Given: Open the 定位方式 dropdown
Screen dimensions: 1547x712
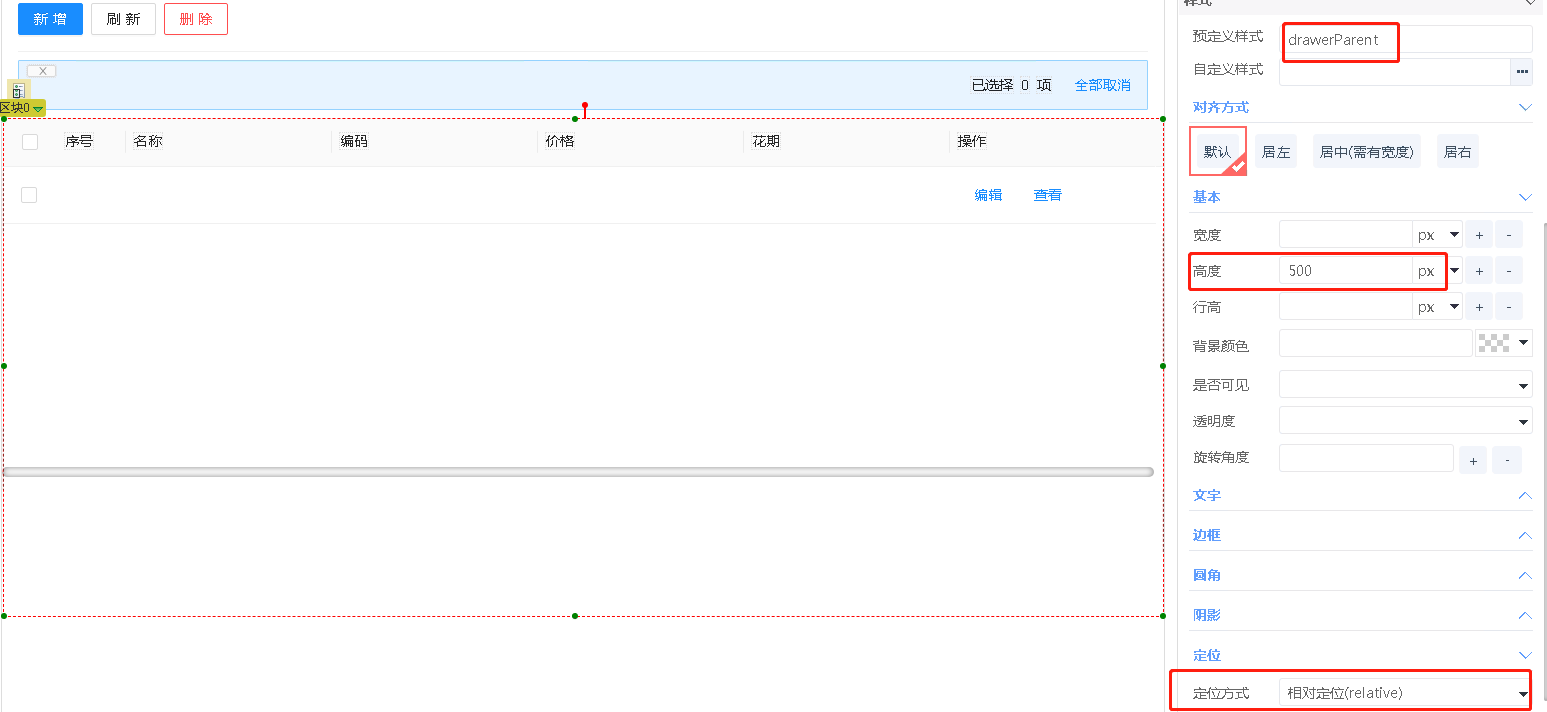Looking at the screenshot, I should [x=1404, y=693].
